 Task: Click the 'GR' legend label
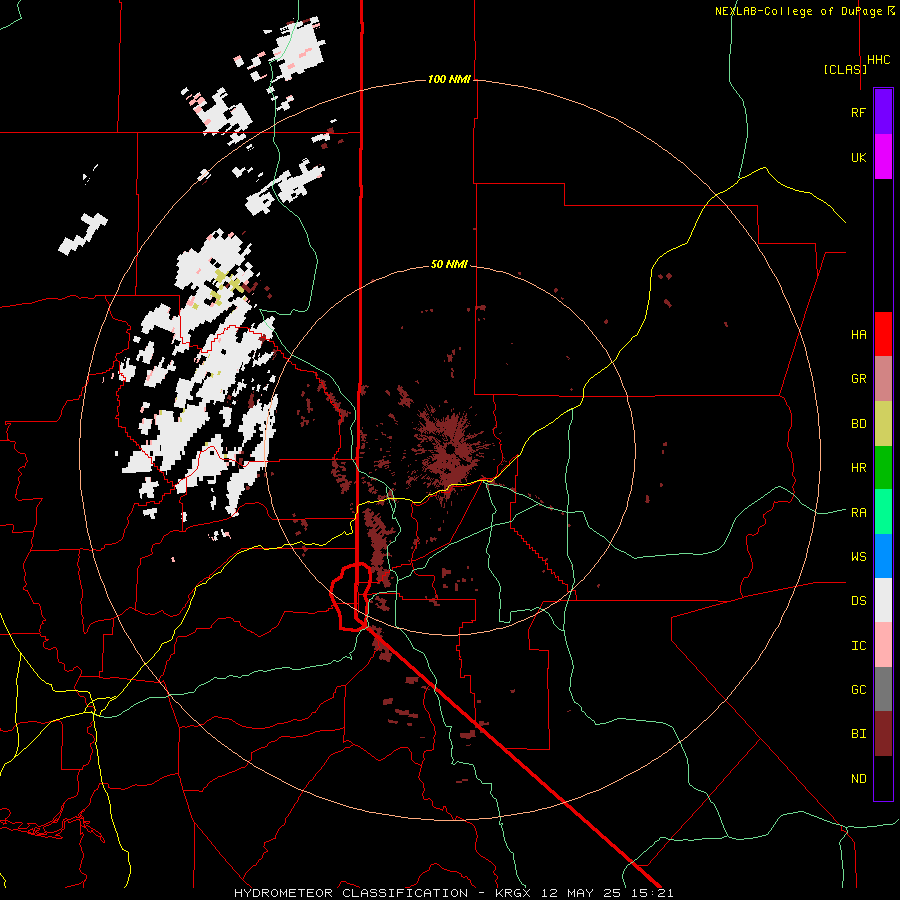click(858, 379)
